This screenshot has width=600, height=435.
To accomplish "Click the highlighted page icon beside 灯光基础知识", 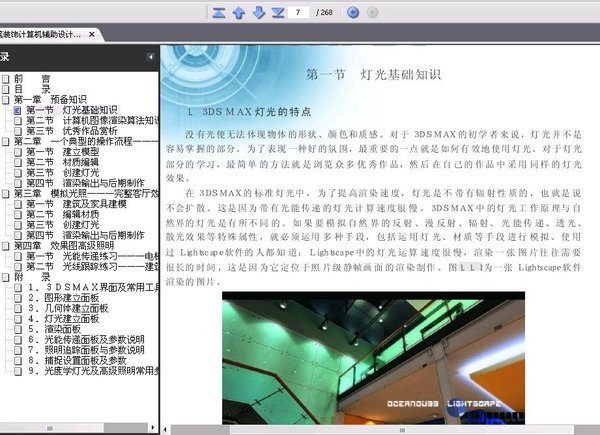I will pos(17,110).
